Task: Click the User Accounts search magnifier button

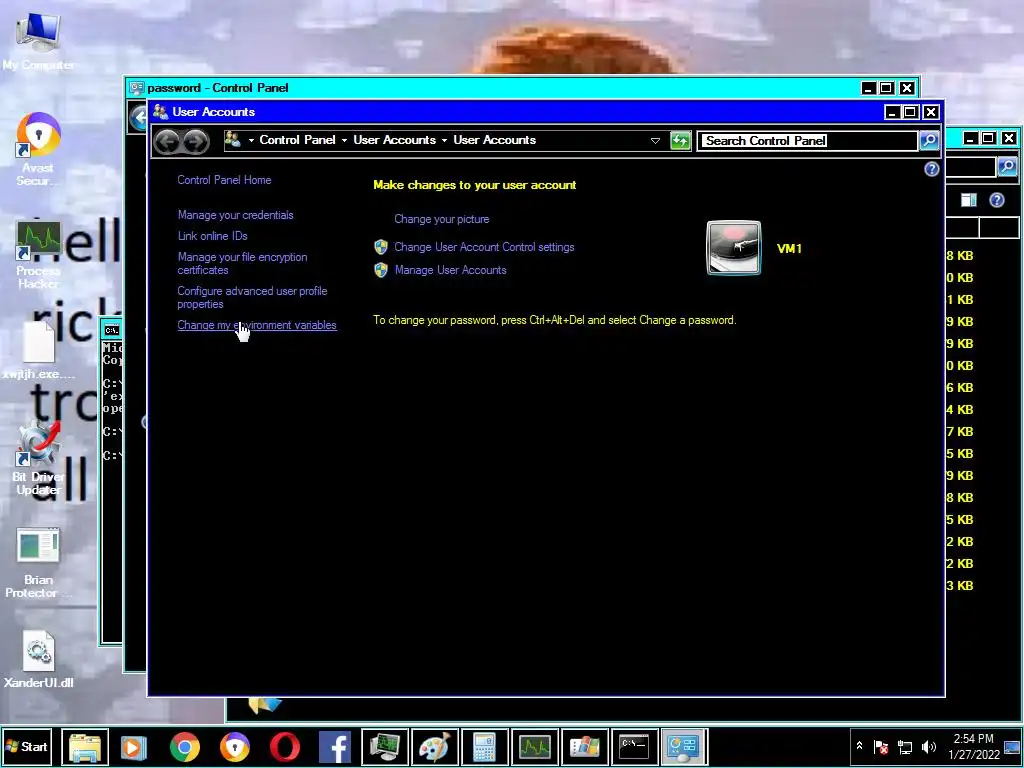Action: point(929,140)
